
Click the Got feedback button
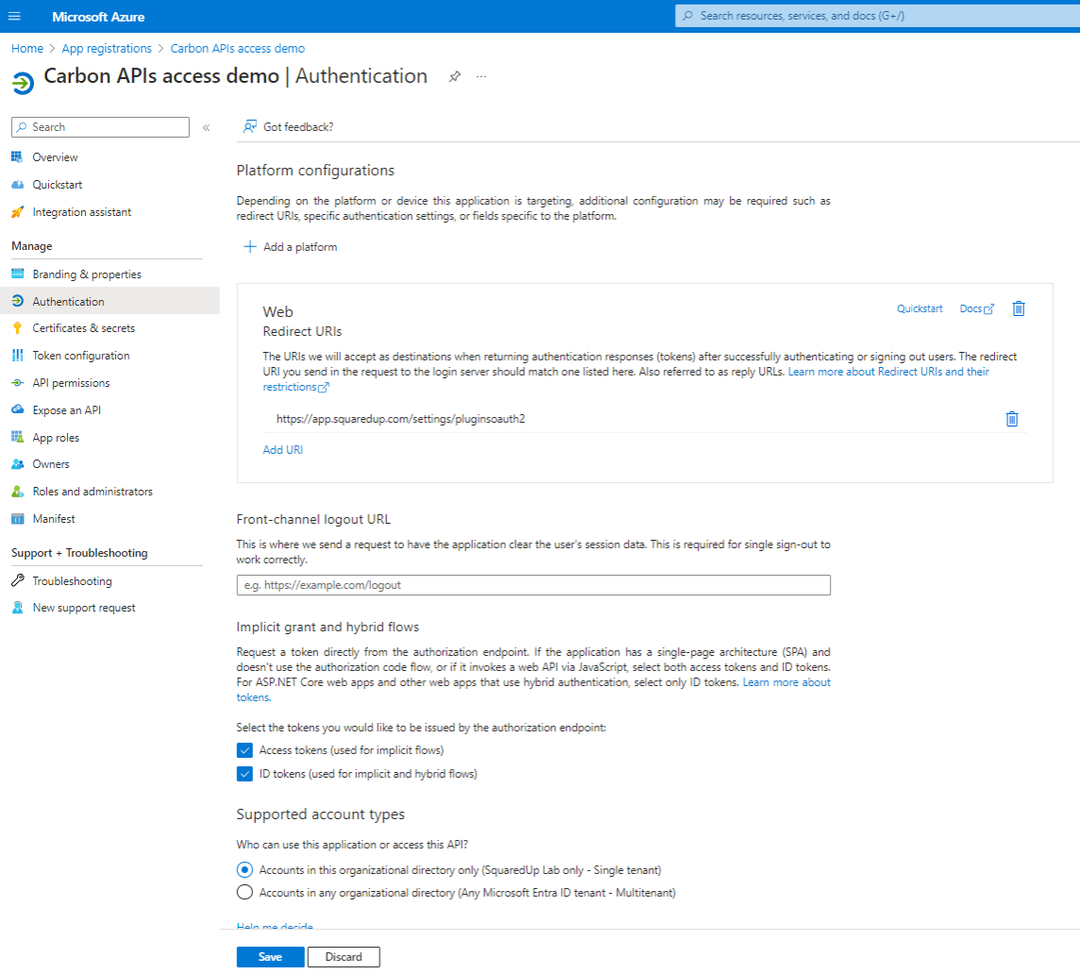[x=289, y=126]
